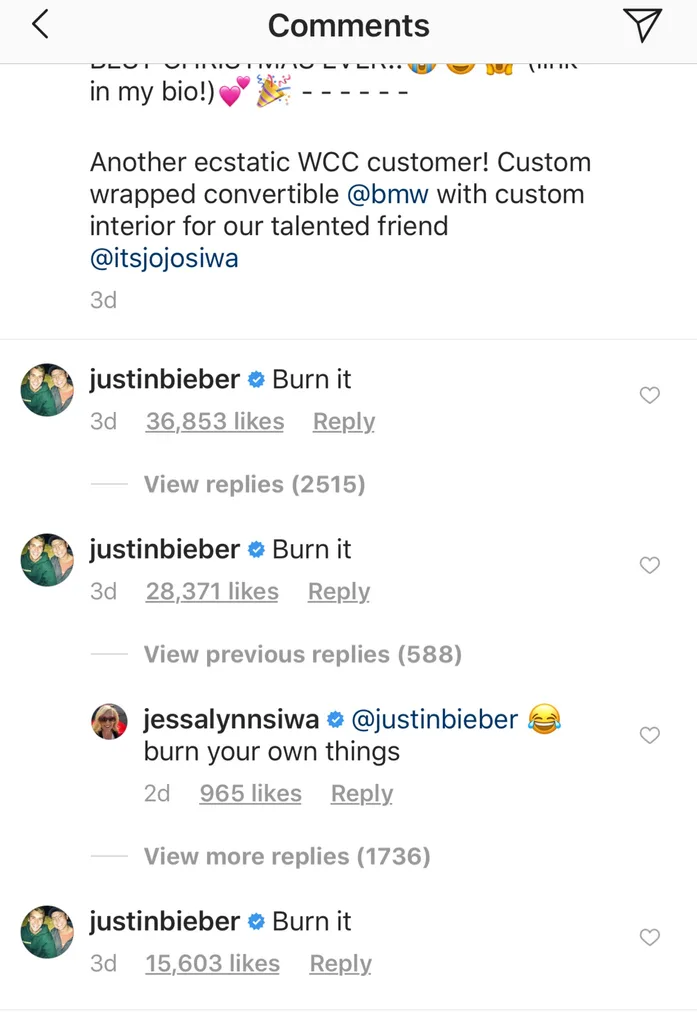Screen dimensions: 697x1023
Task: Expand View replies (2515)
Action: pyautogui.click(x=255, y=484)
